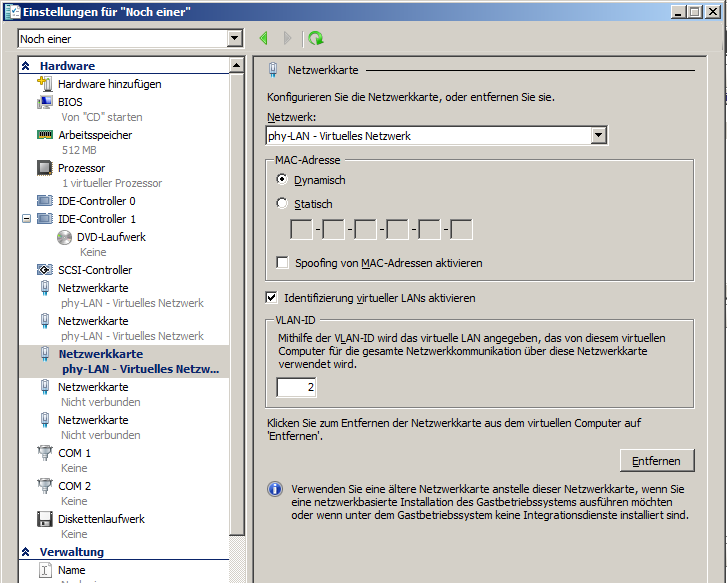Screen dimensions: 727x583
Task: Collapse the IDE-Controller 1 tree node
Action: (26, 218)
